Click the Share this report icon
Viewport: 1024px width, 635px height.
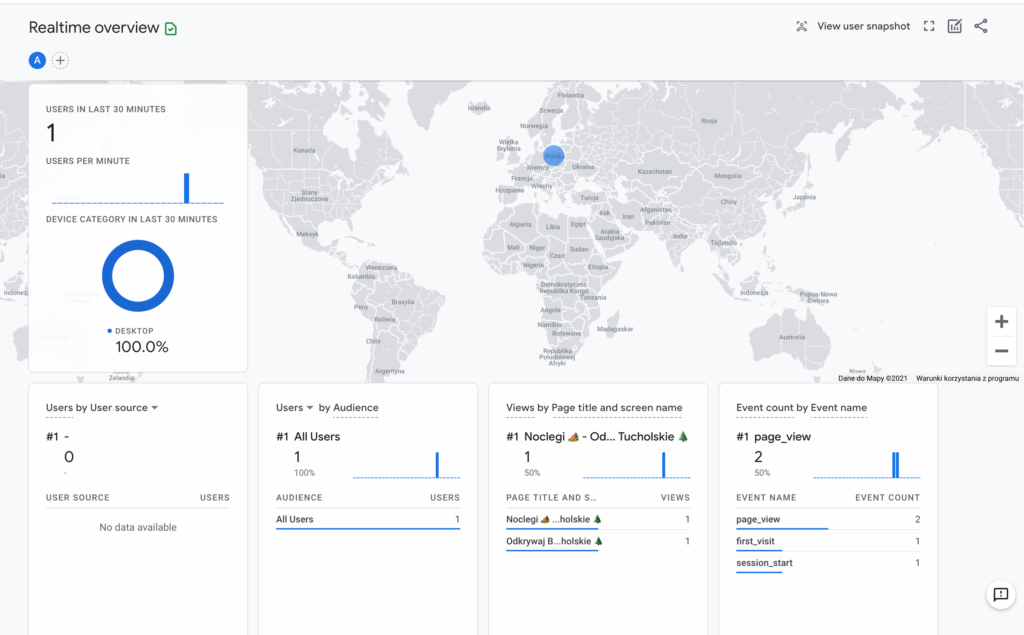coord(981,26)
